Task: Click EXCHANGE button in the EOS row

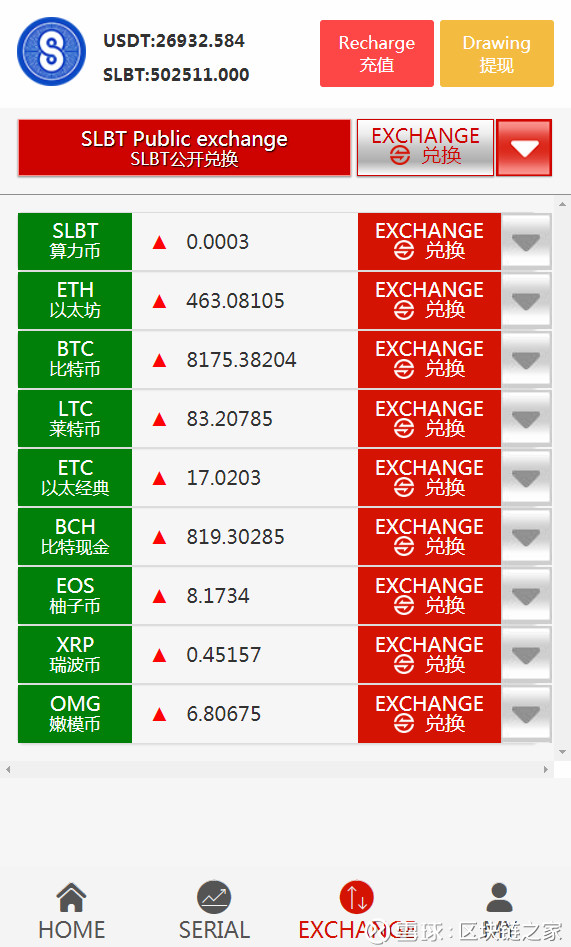Action: (429, 595)
